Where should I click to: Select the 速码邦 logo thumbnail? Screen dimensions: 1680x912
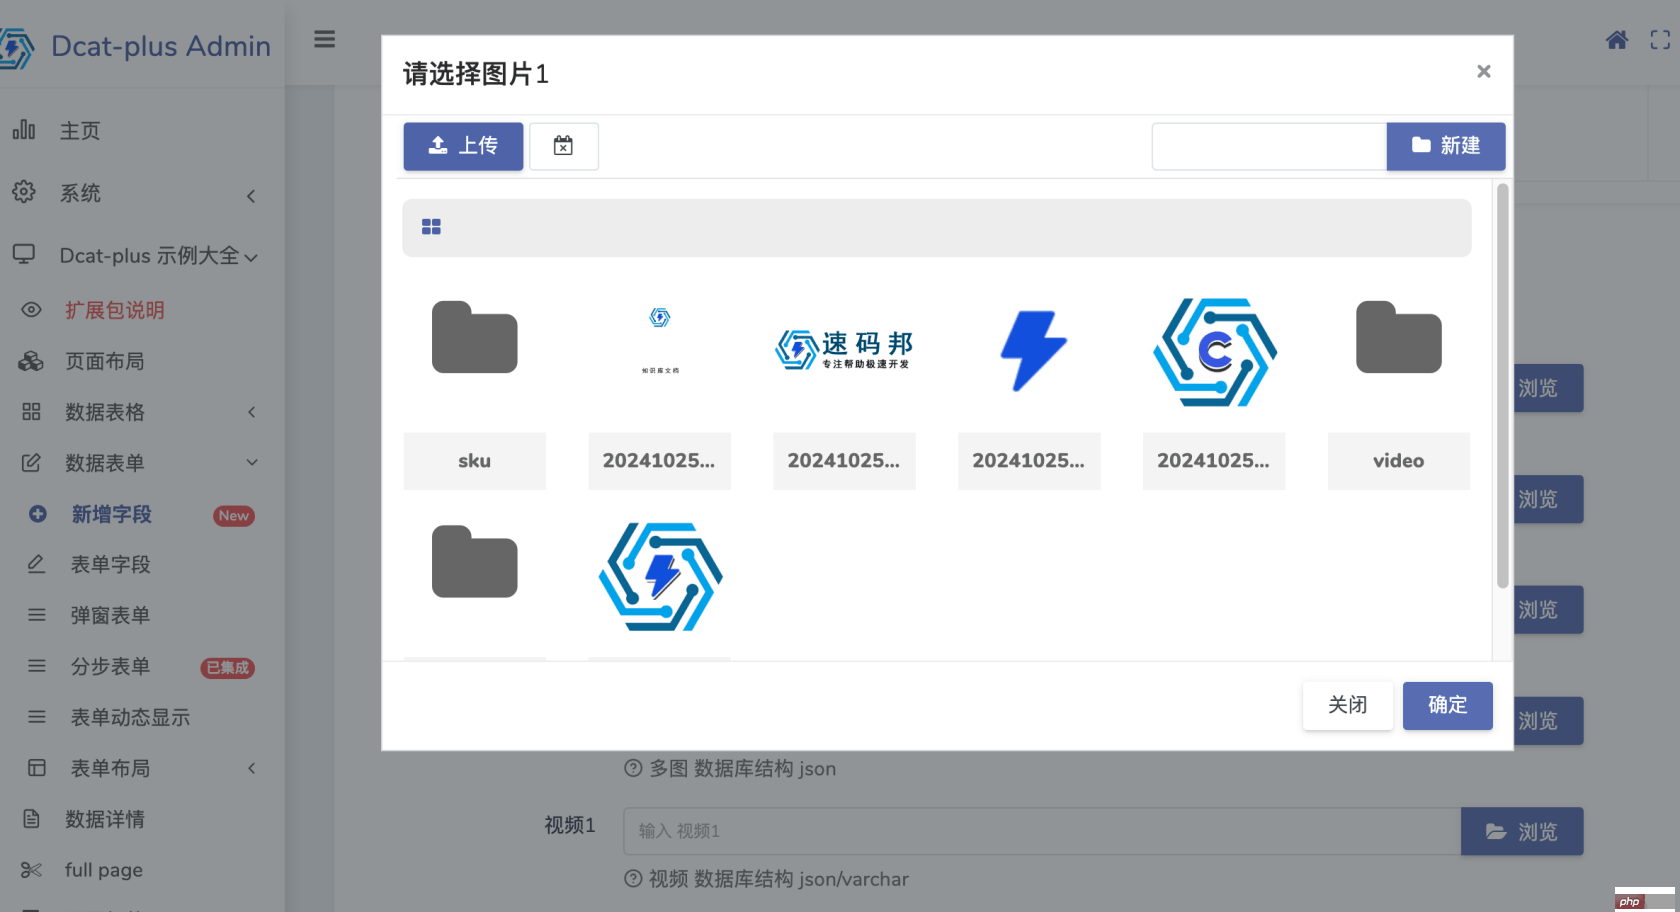[844, 349]
